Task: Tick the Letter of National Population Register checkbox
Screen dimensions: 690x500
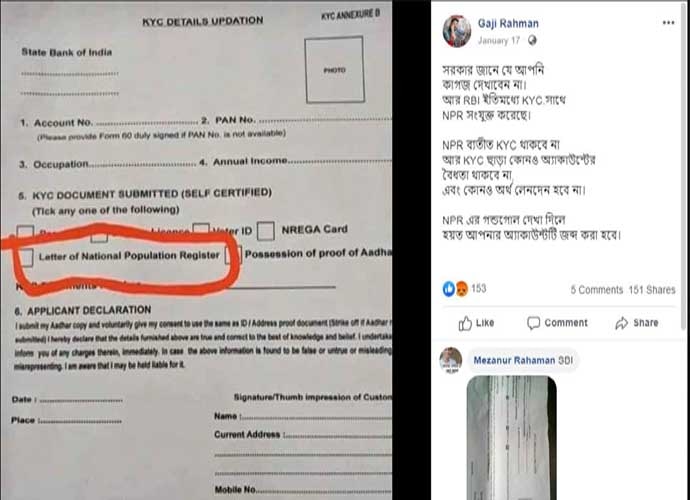Action: click(x=26, y=257)
